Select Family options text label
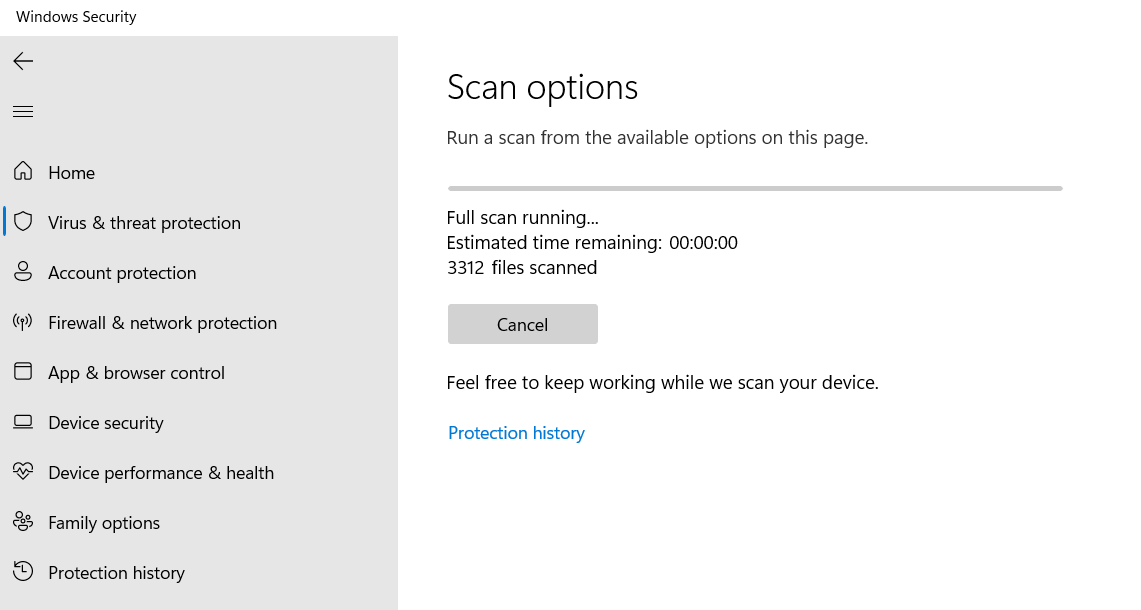Screen dimensions: 1141x610 104,523
